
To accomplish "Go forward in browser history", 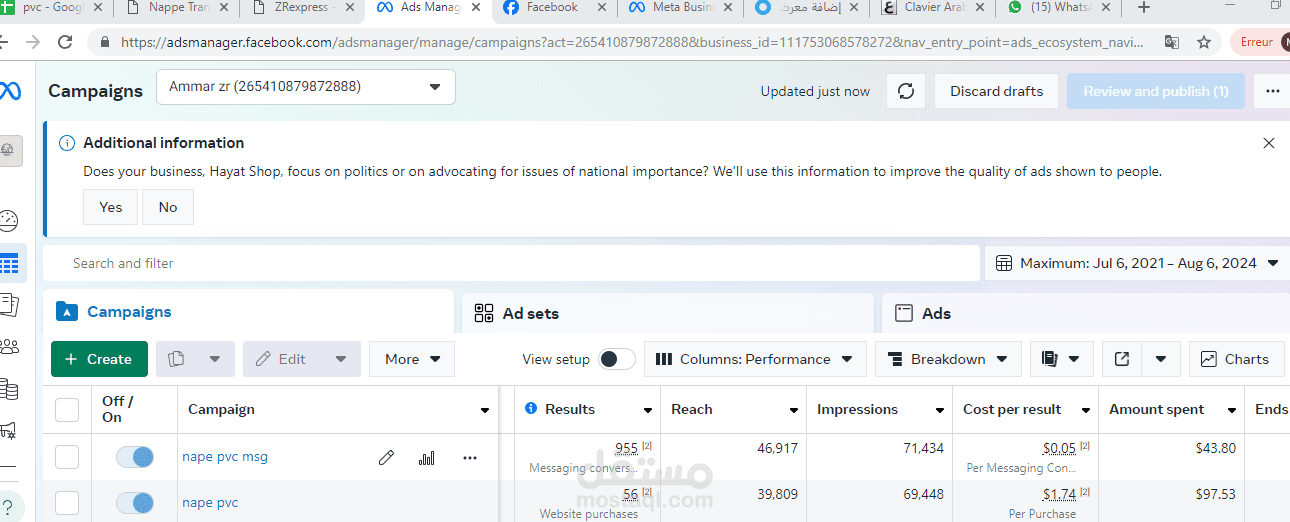I will 32,43.
